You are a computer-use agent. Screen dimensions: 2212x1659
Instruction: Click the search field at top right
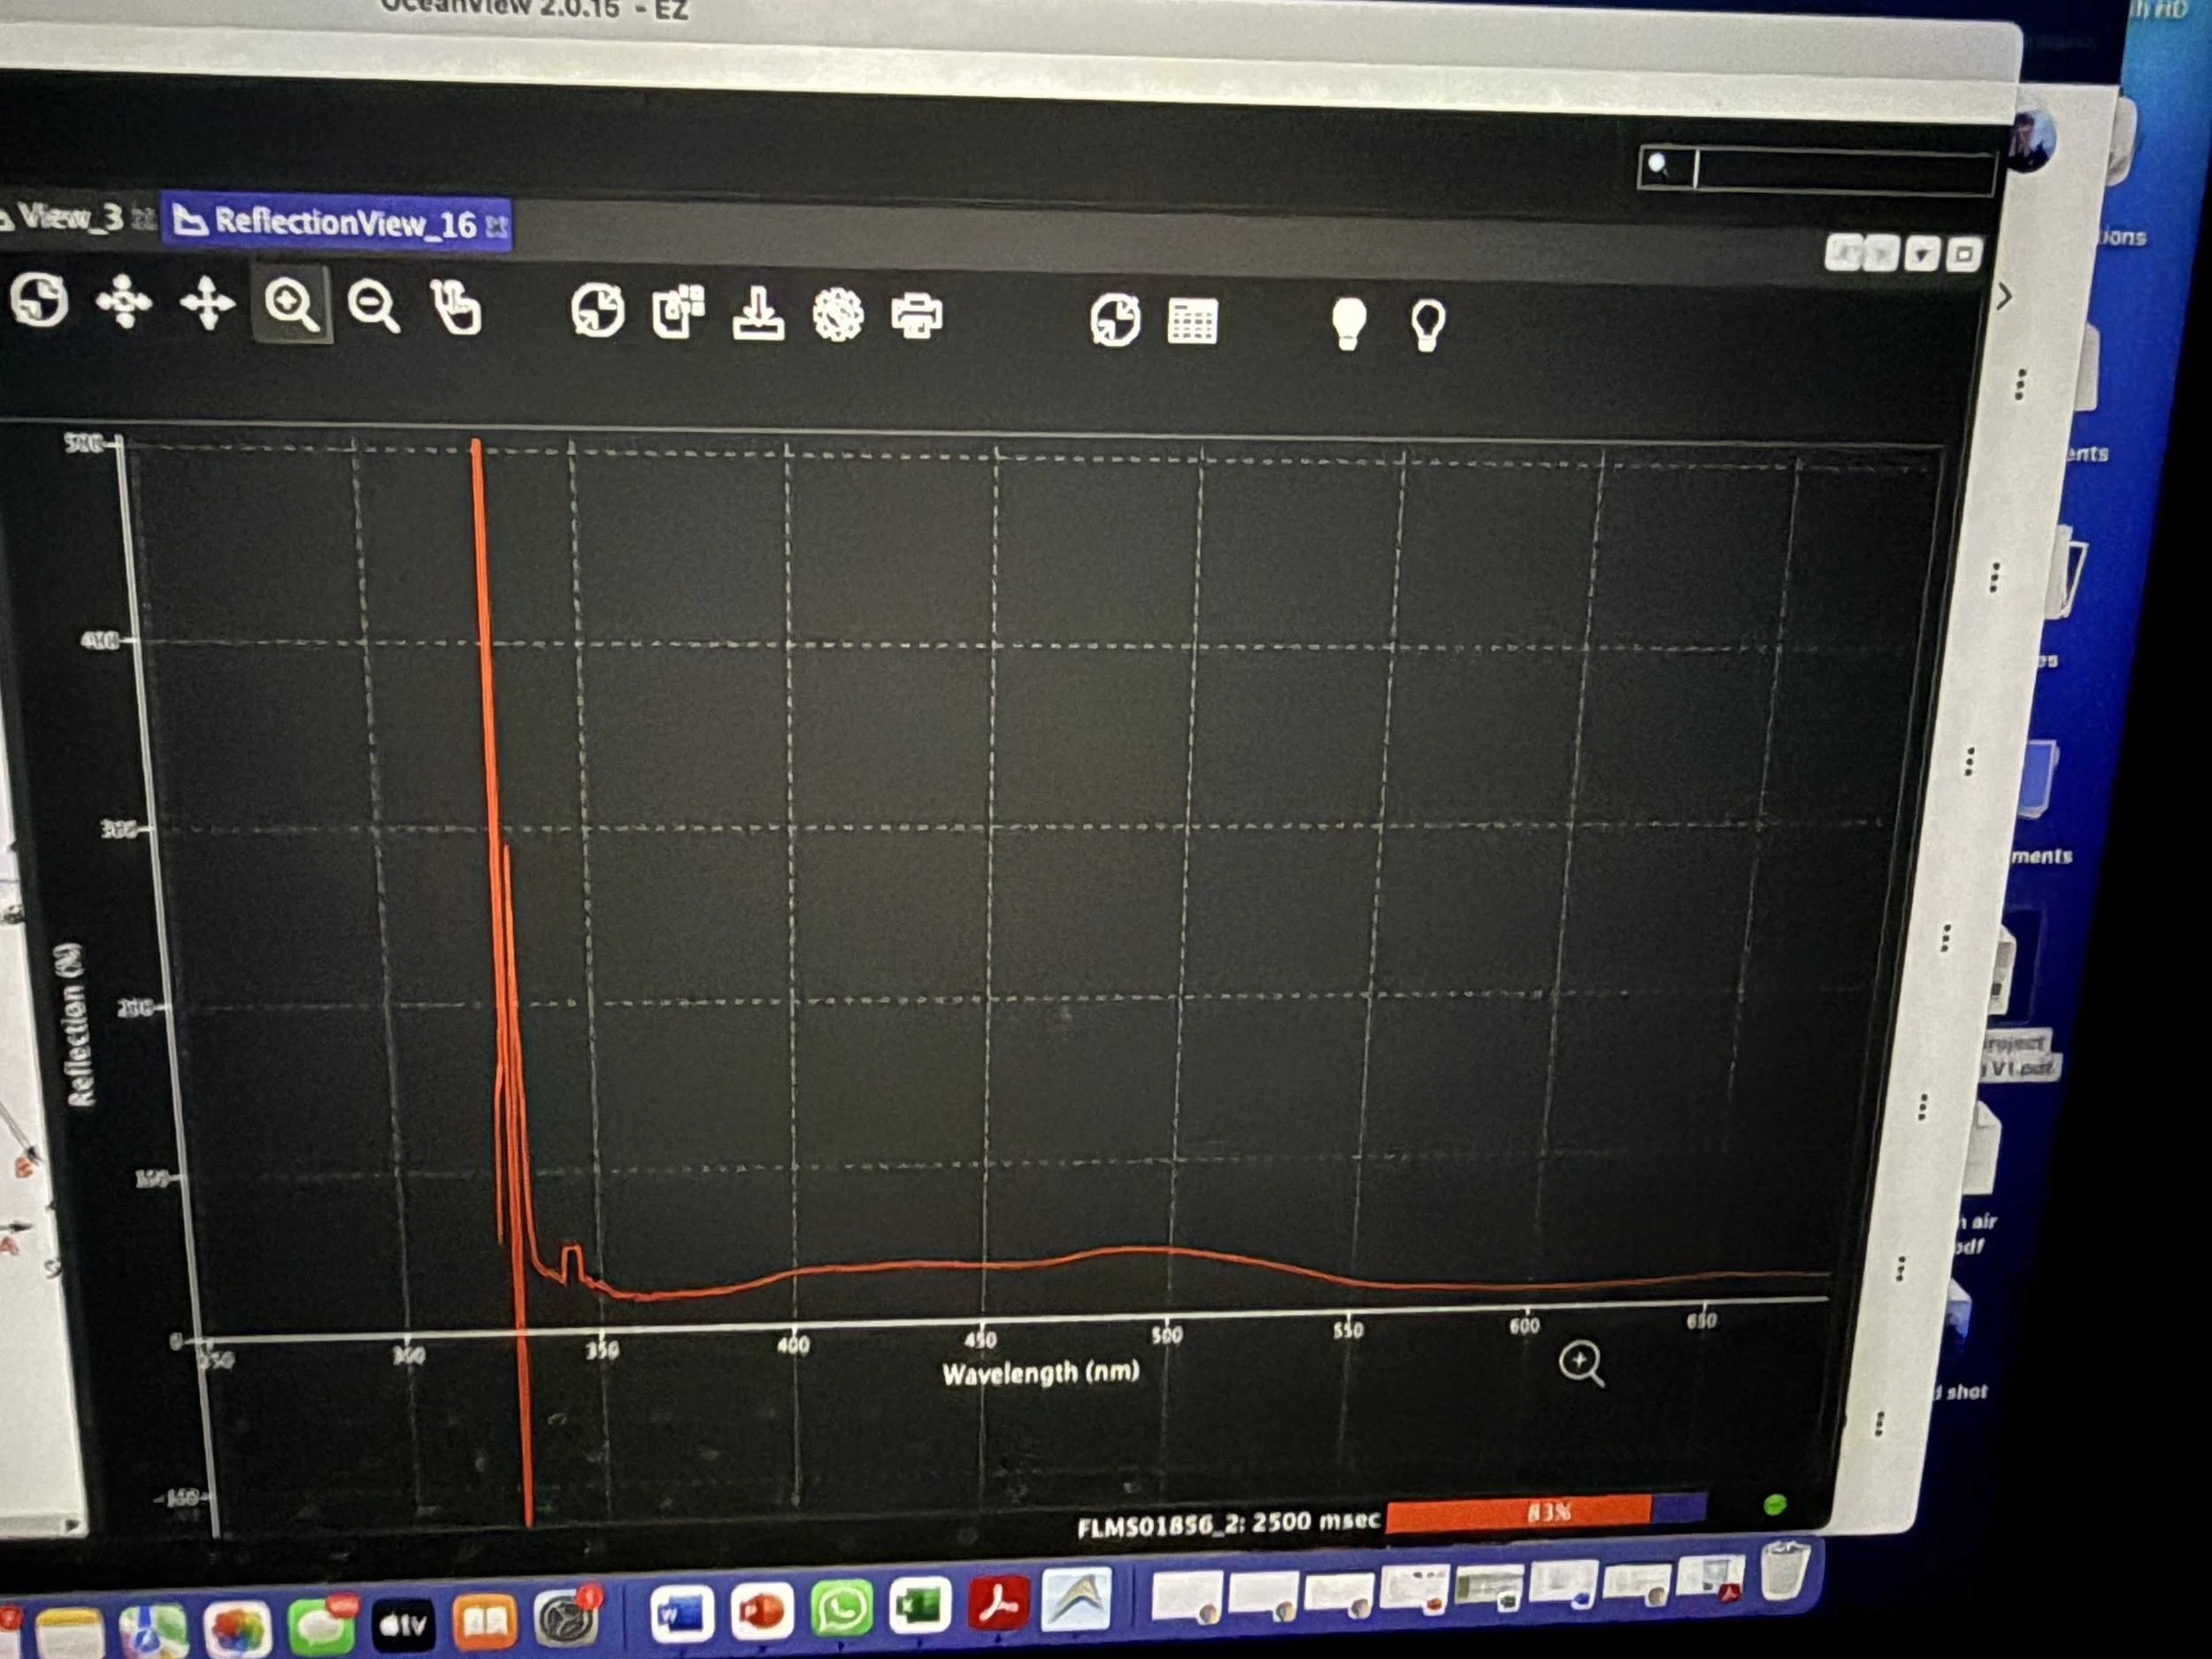[1816, 170]
